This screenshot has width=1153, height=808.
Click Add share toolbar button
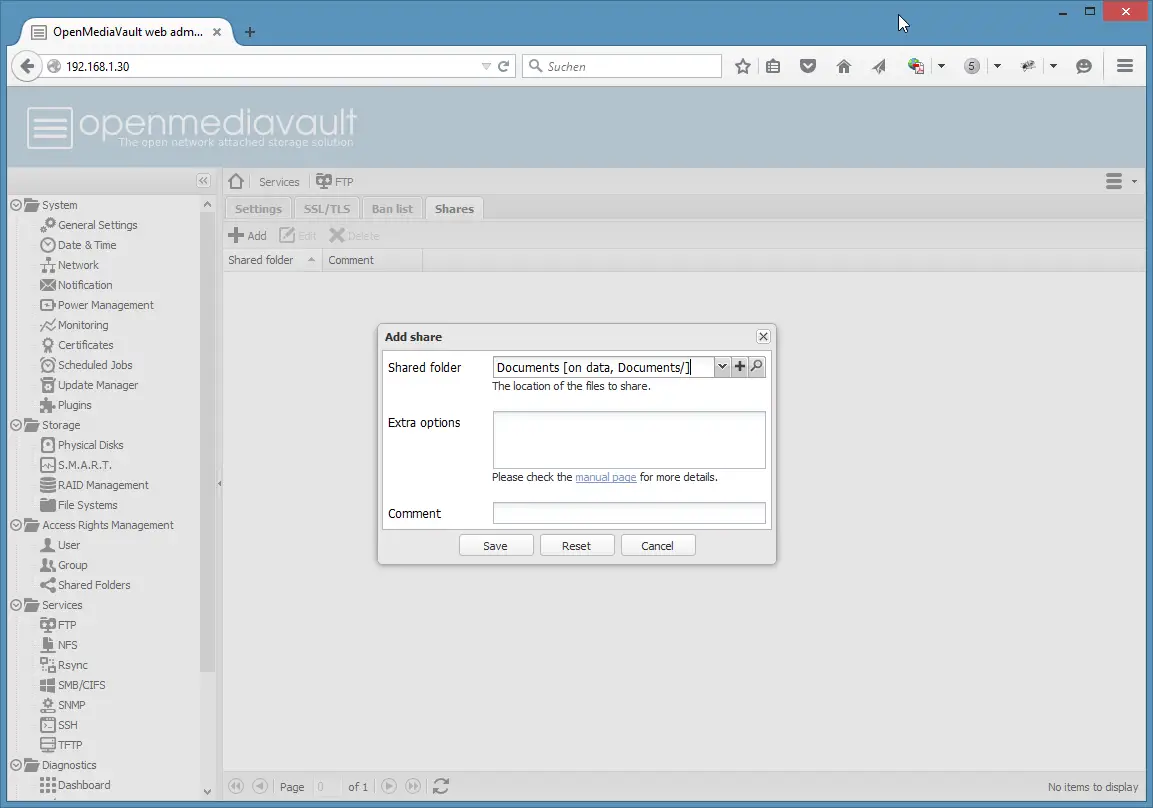[247, 235]
